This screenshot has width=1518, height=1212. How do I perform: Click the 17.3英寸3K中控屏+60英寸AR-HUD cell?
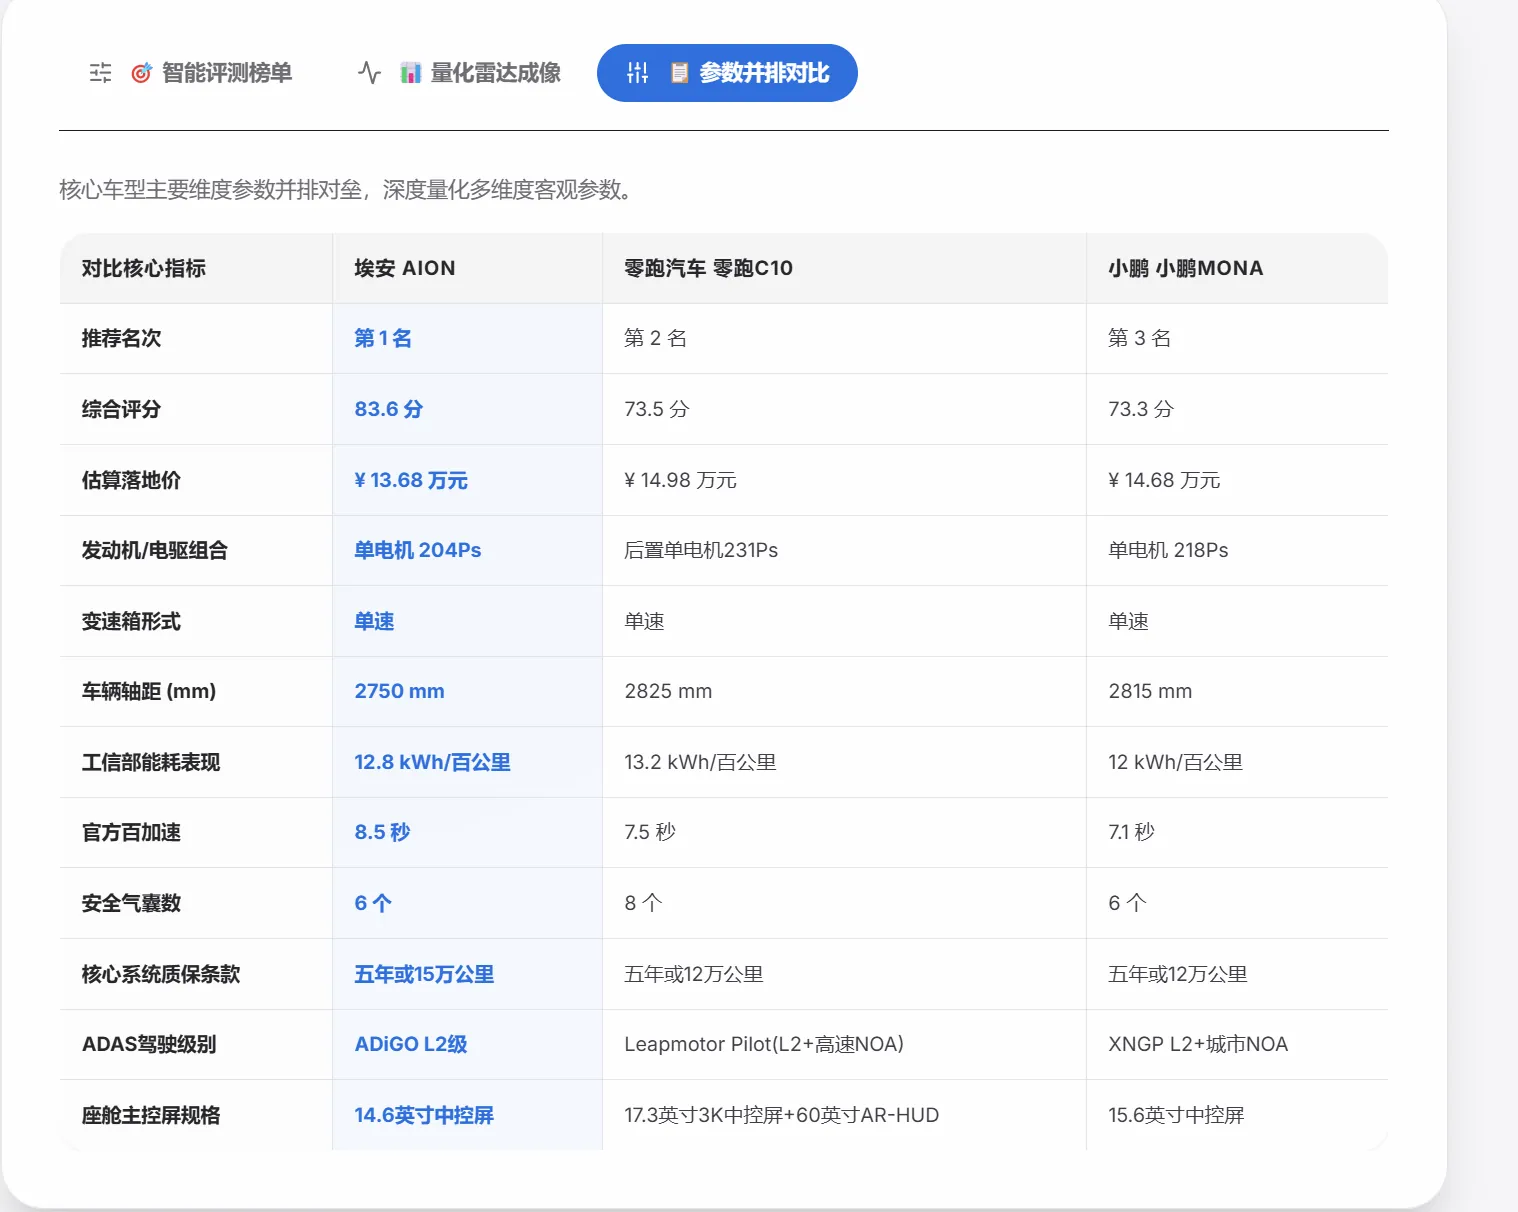click(x=844, y=1115)
